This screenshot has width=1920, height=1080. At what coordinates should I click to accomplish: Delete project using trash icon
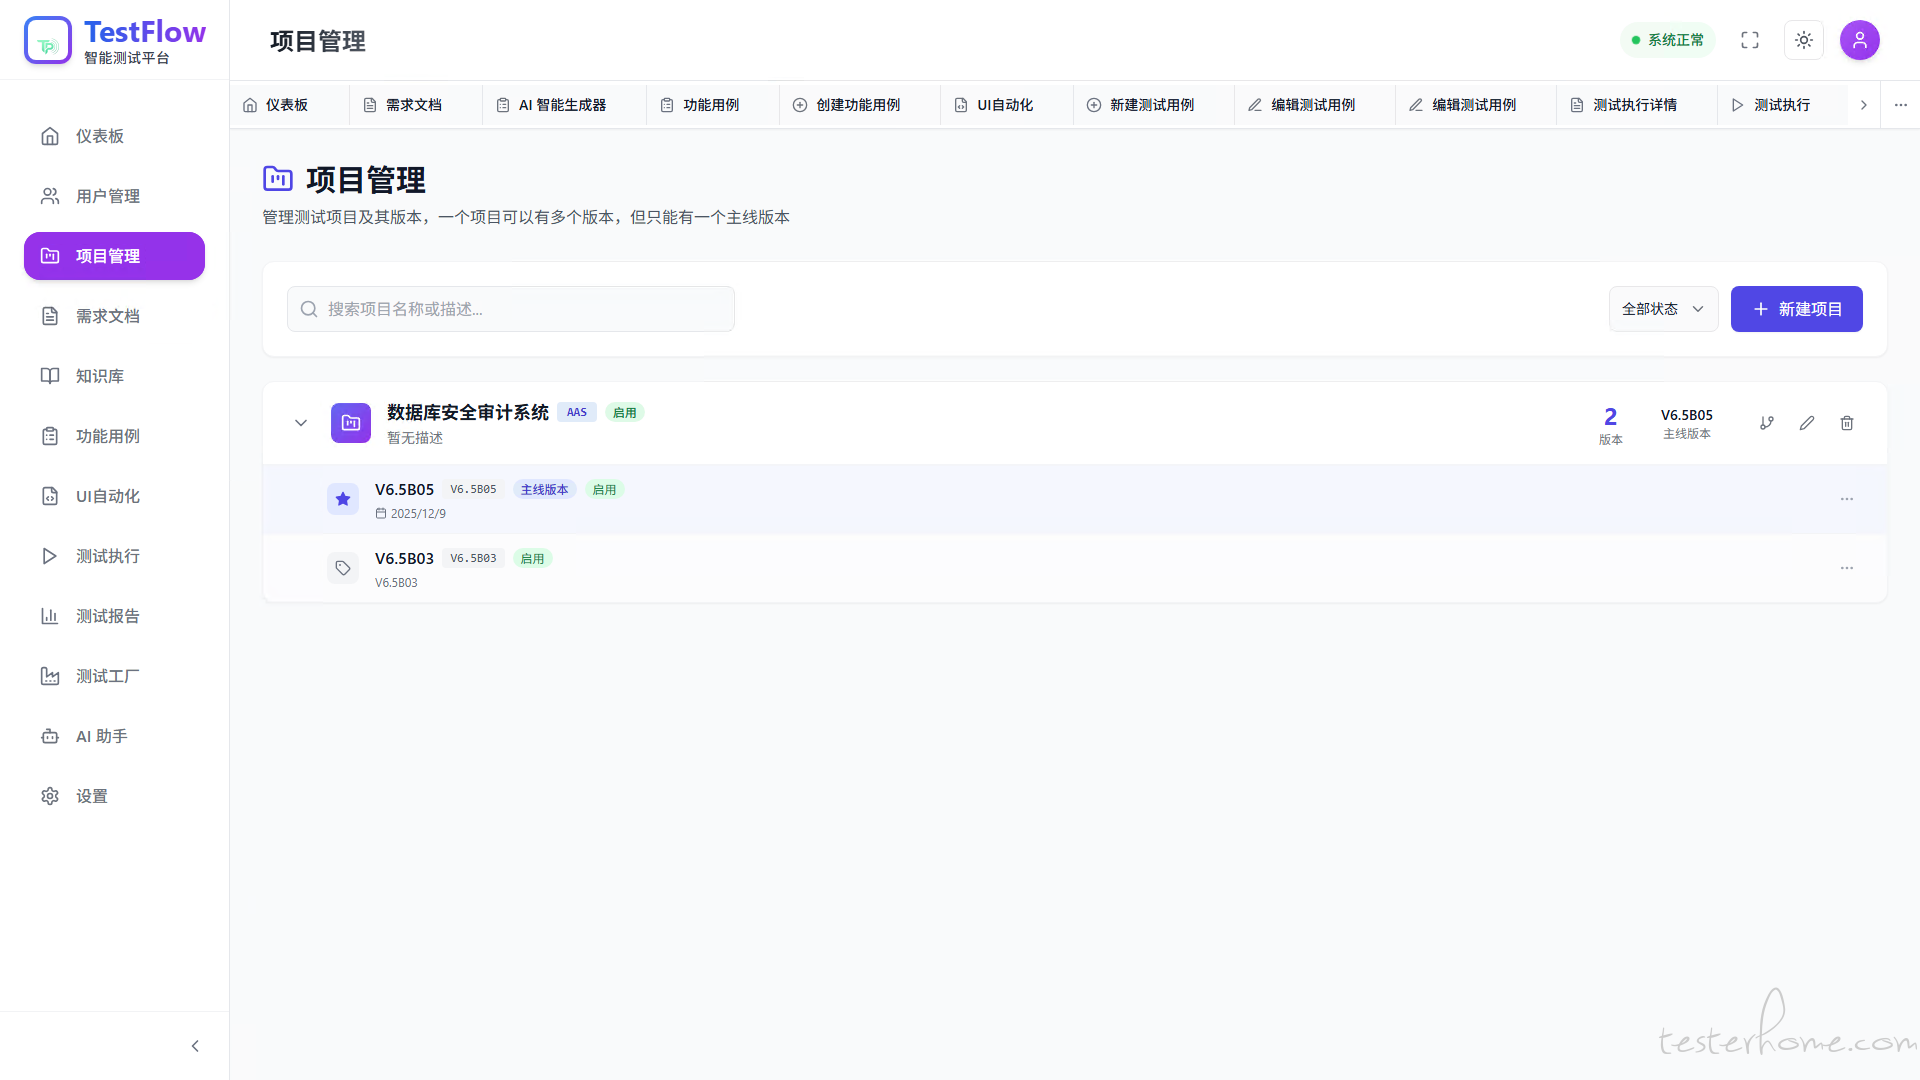point(1847,423)
